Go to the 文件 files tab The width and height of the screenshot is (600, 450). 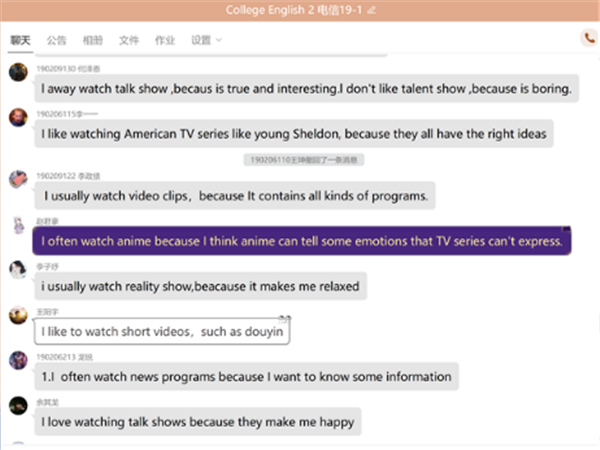[128, 40]
